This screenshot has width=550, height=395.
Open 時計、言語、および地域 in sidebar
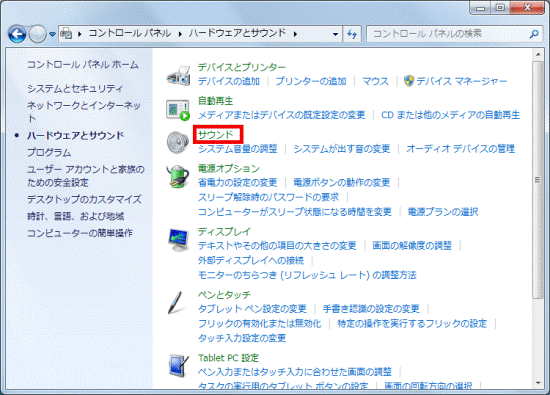tap(75, 216)
